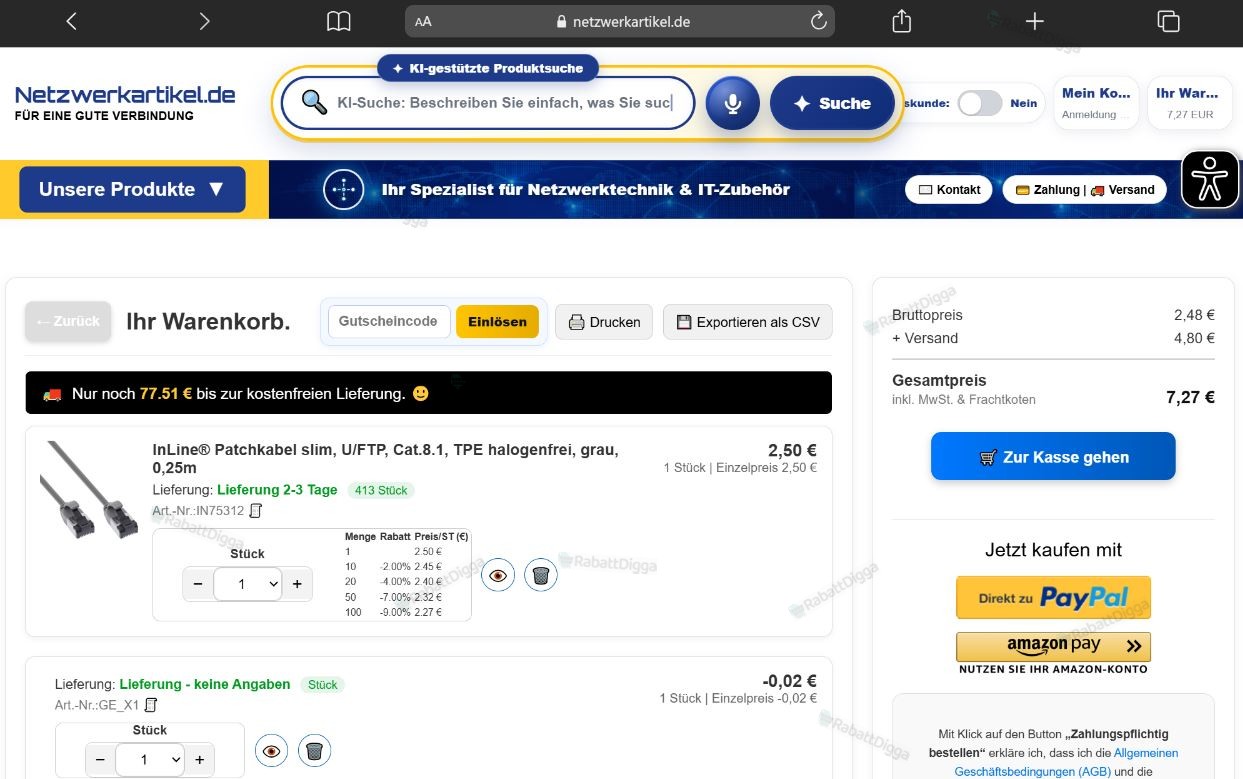Screen dimensions: 1243x779
Task: Open the Kontakt link
Action: pos(949,189)
